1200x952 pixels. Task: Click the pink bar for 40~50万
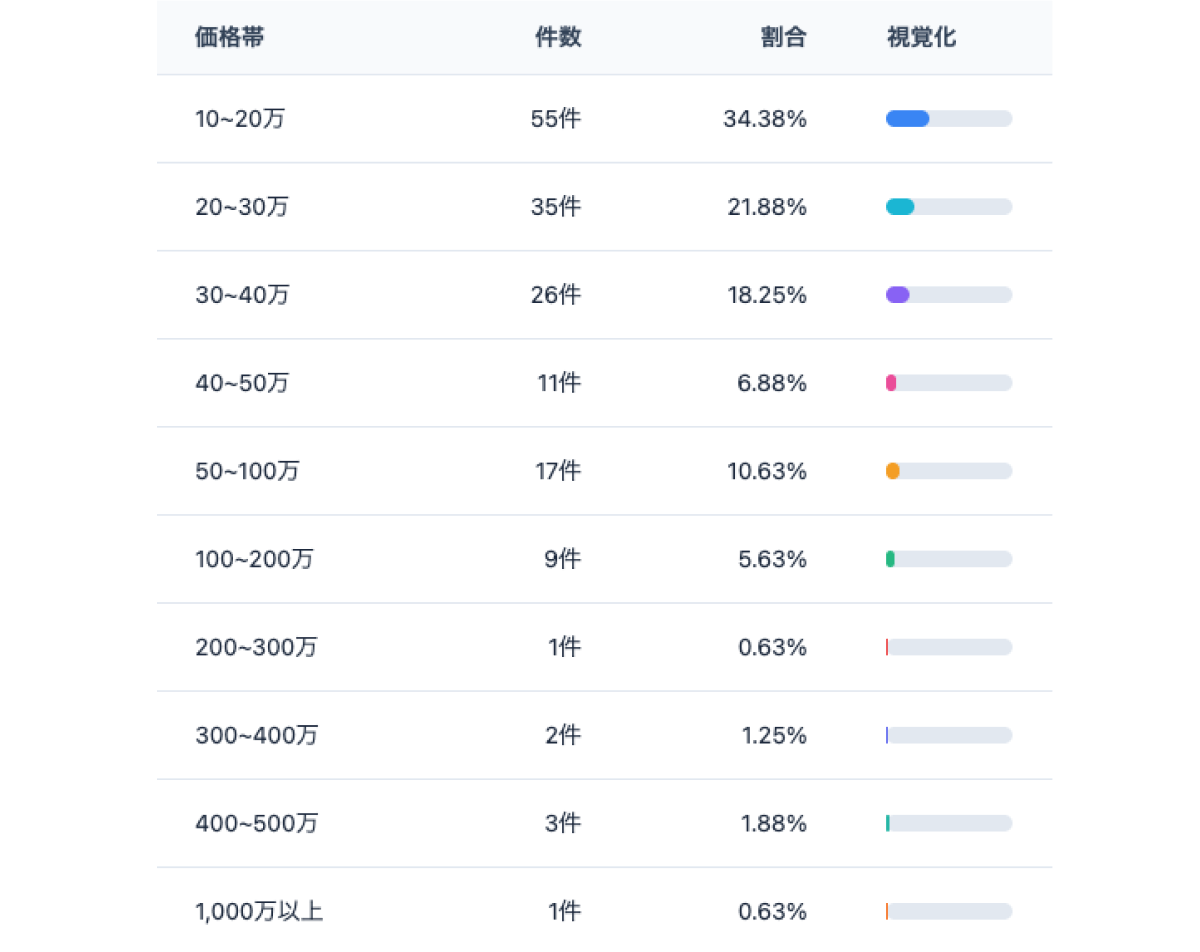point(891,383)
